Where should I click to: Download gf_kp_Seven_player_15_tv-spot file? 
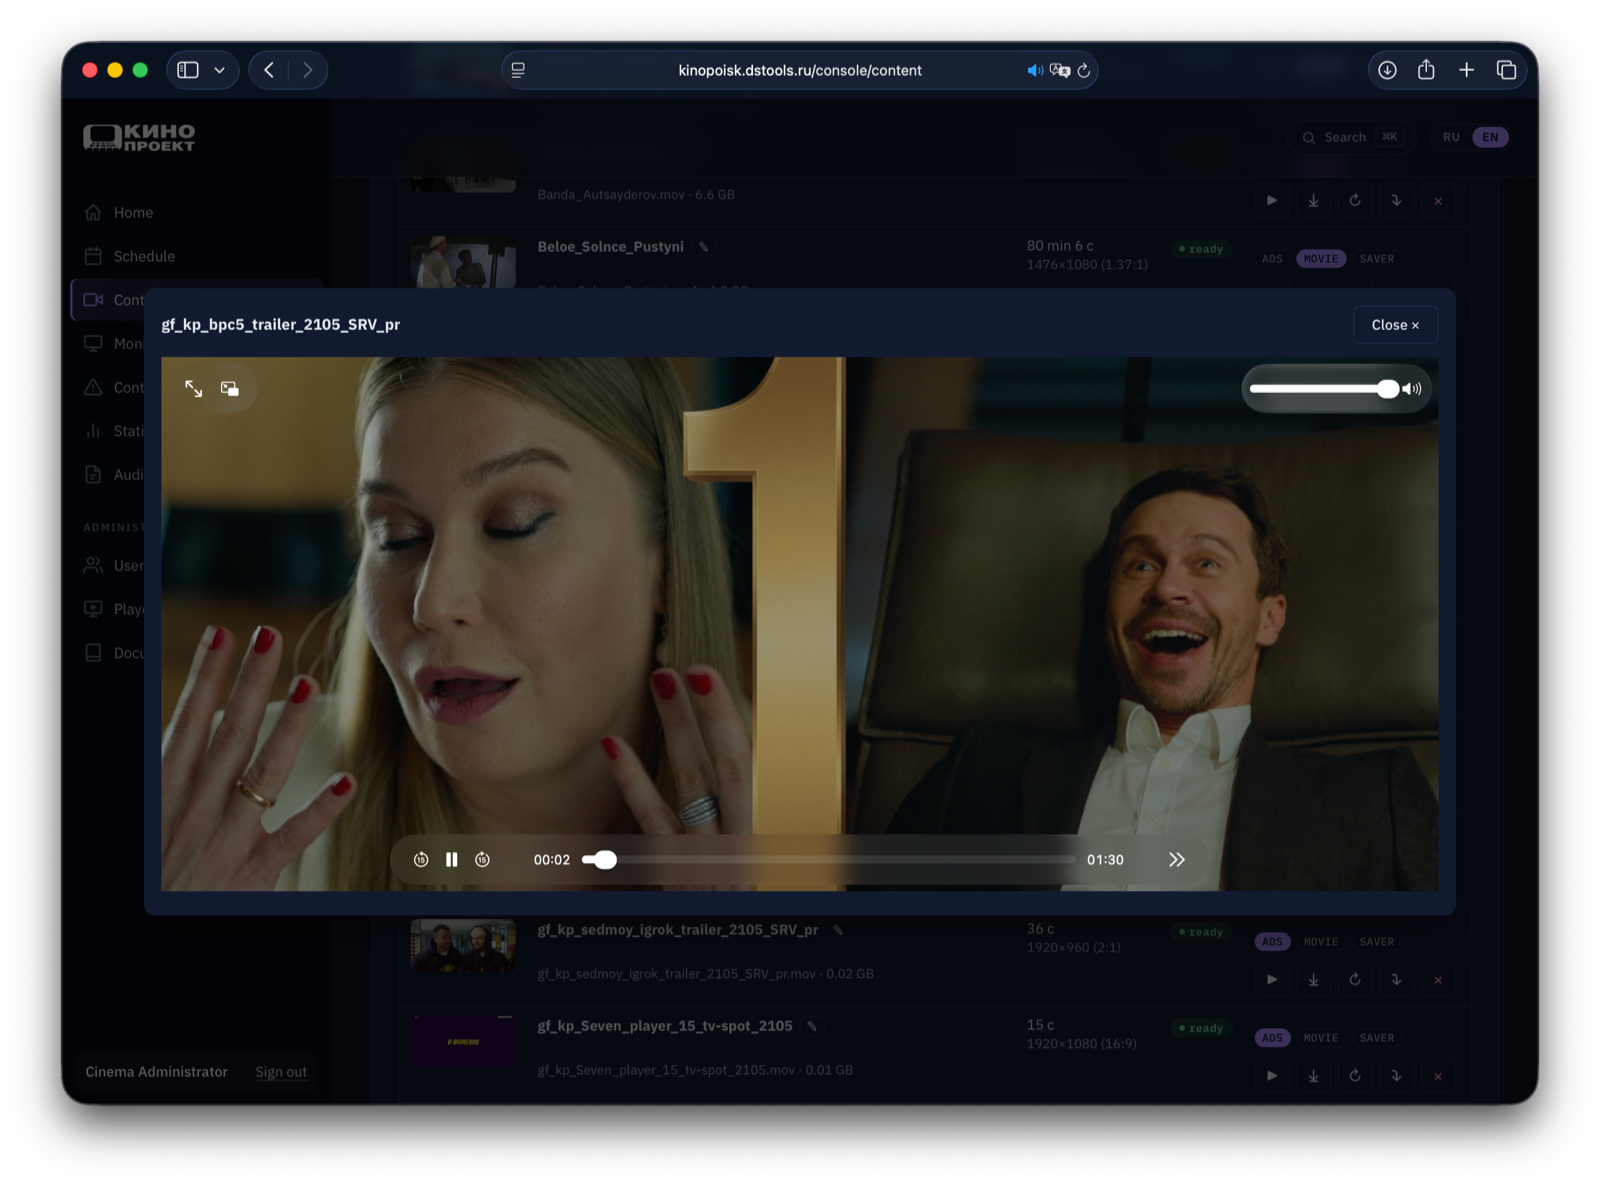point(1314,1076)
